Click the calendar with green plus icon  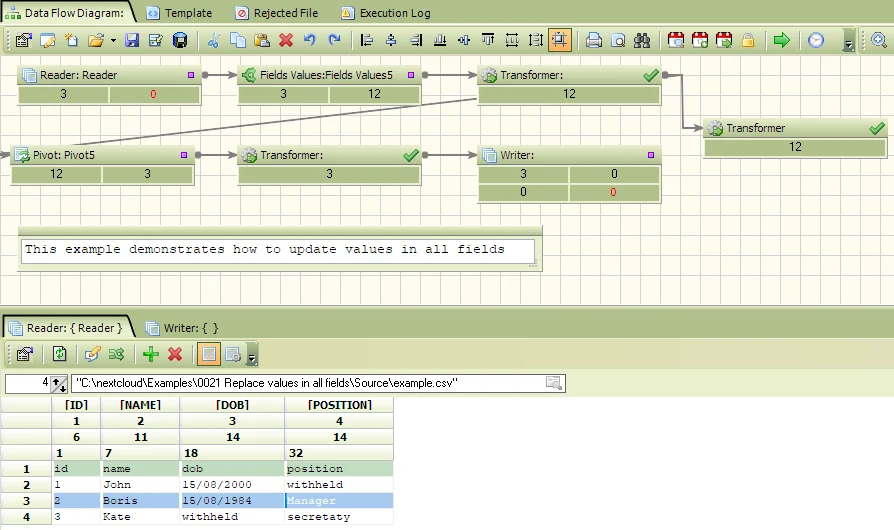pyautogui.click(x=700, y=40)
